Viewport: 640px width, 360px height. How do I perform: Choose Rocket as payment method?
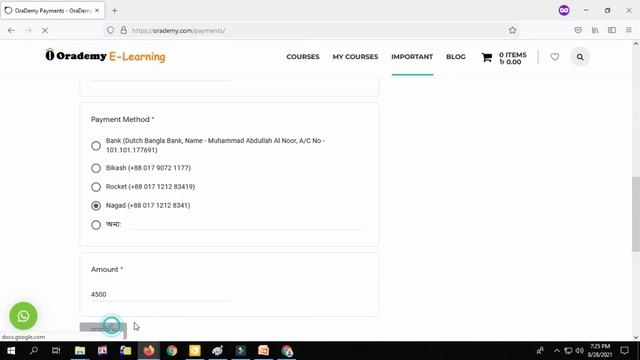tap(96, 187)
